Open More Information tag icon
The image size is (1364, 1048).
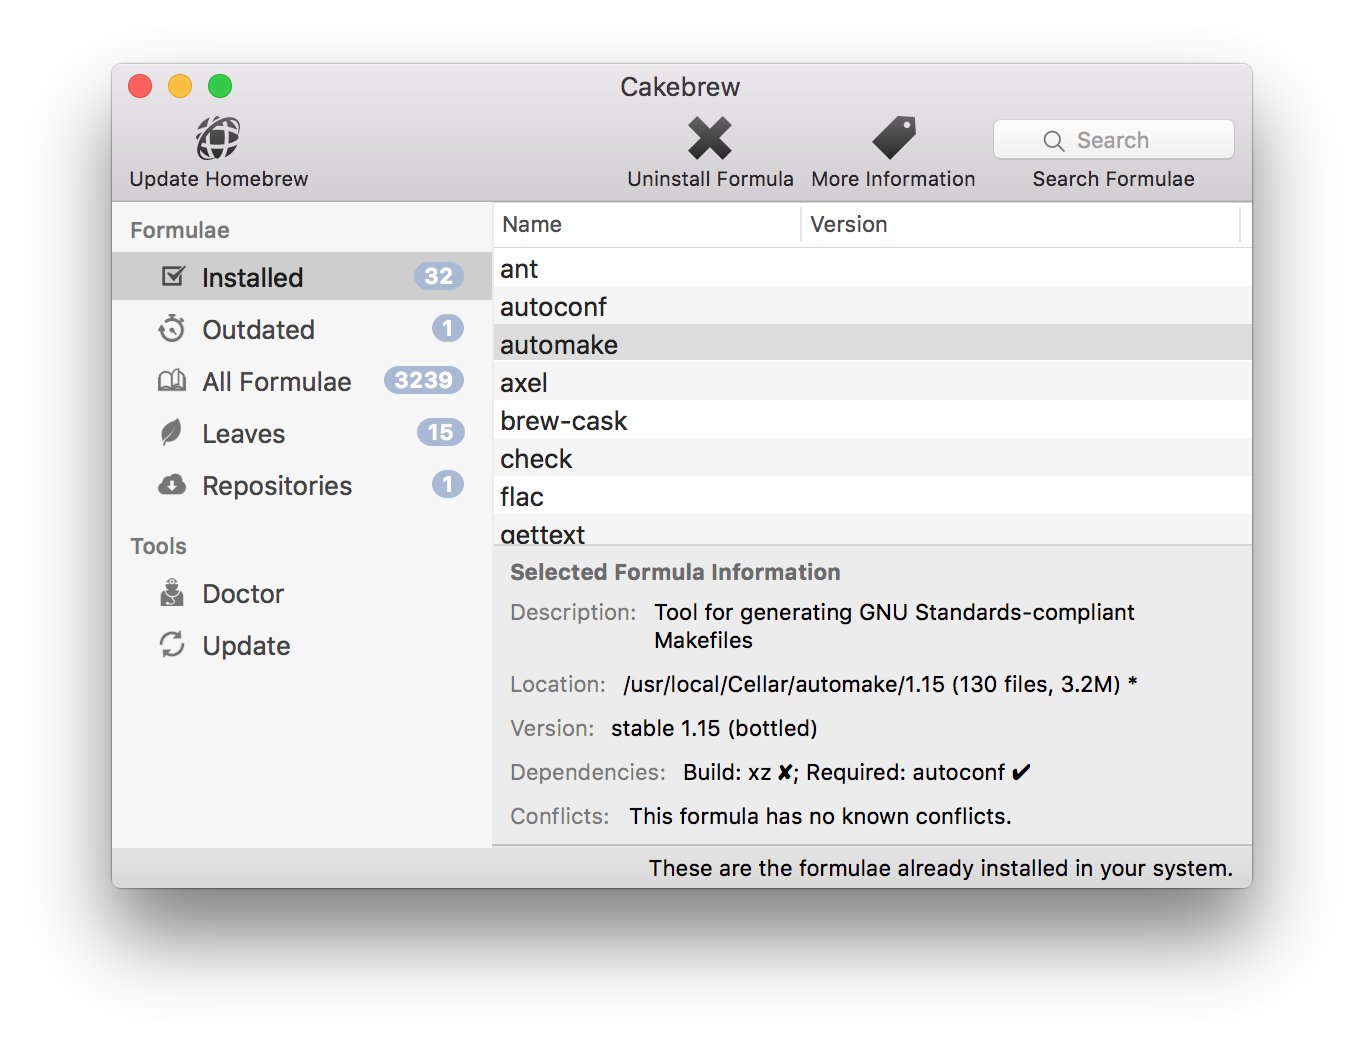pos(894,138)
